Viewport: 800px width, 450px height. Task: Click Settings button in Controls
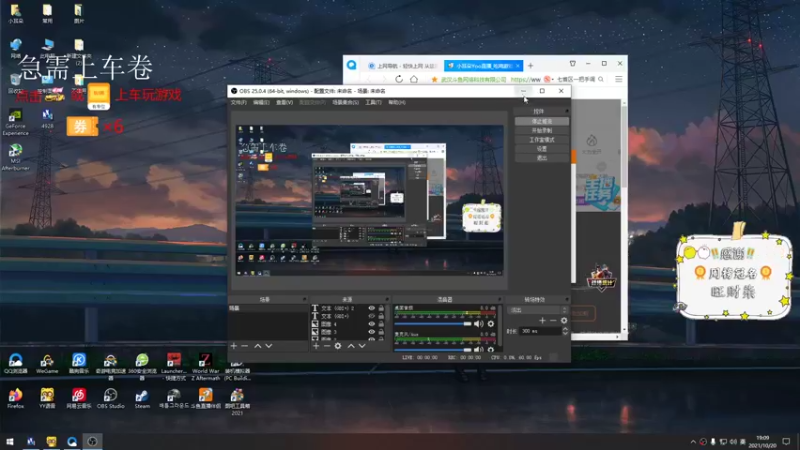(x=542, y=149)
